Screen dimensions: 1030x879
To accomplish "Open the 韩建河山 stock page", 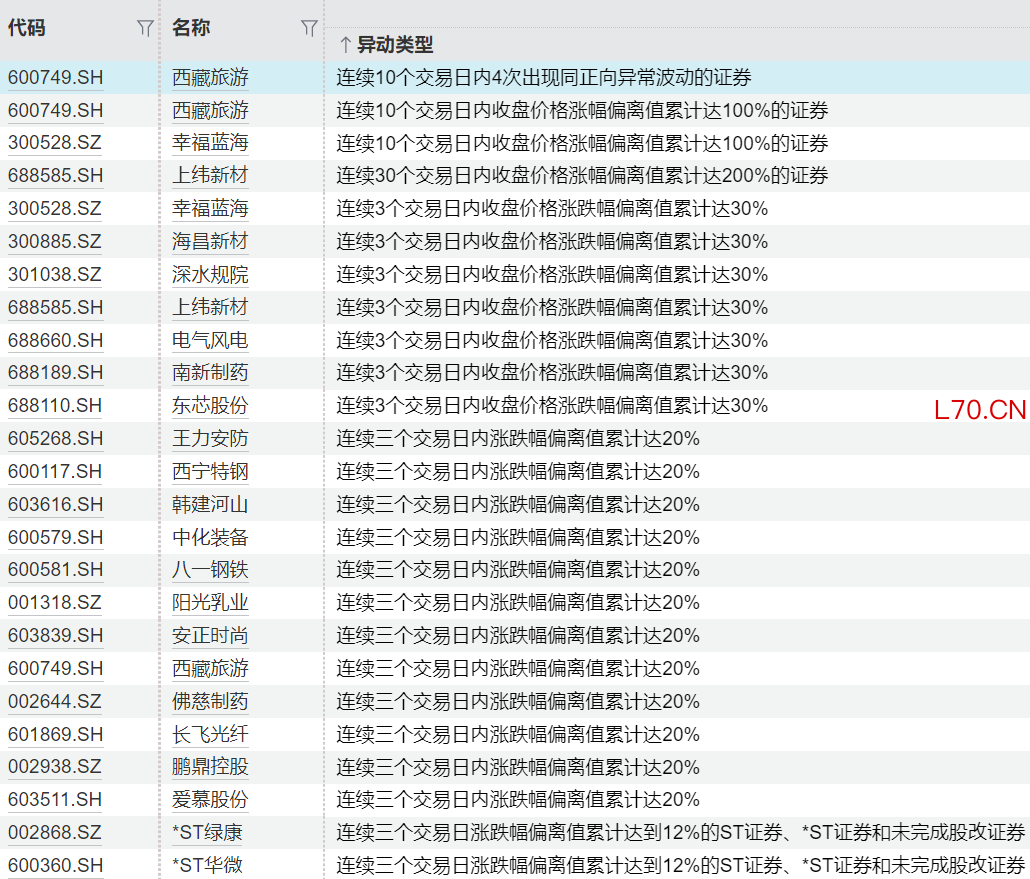I will click(x=210, y=504).
